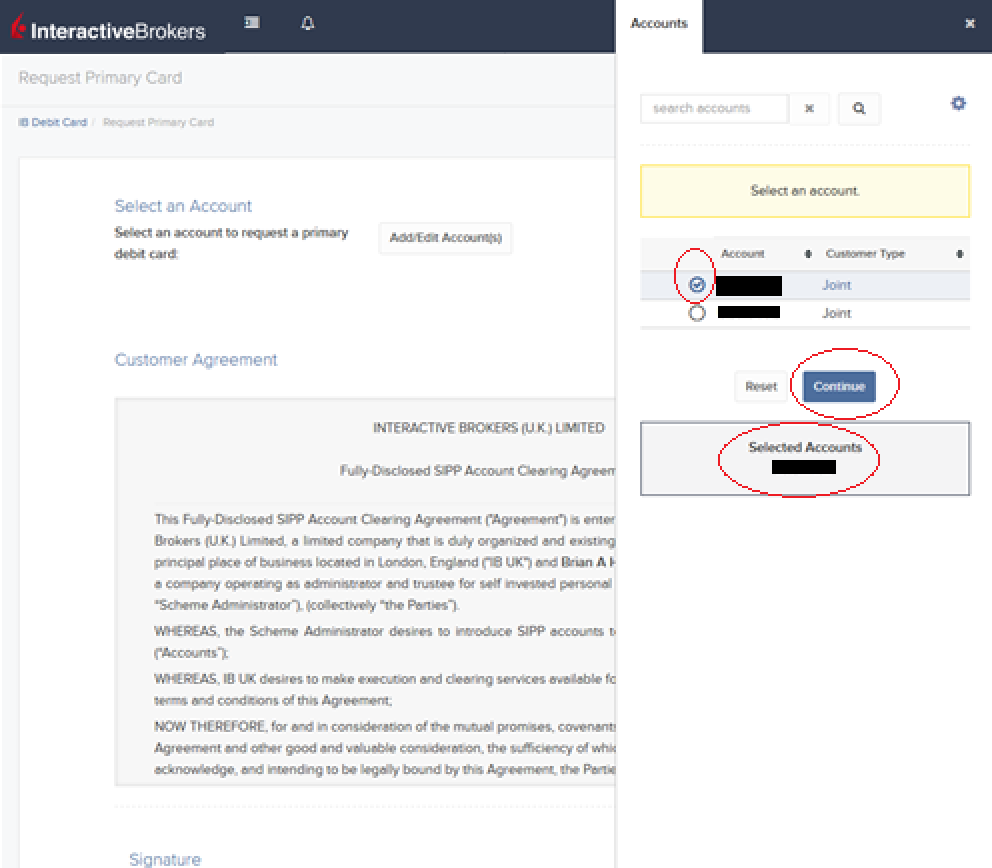The image size is (992, 868).
Task: Focus the search accounts input field
Action: click(x=714, y=108)
